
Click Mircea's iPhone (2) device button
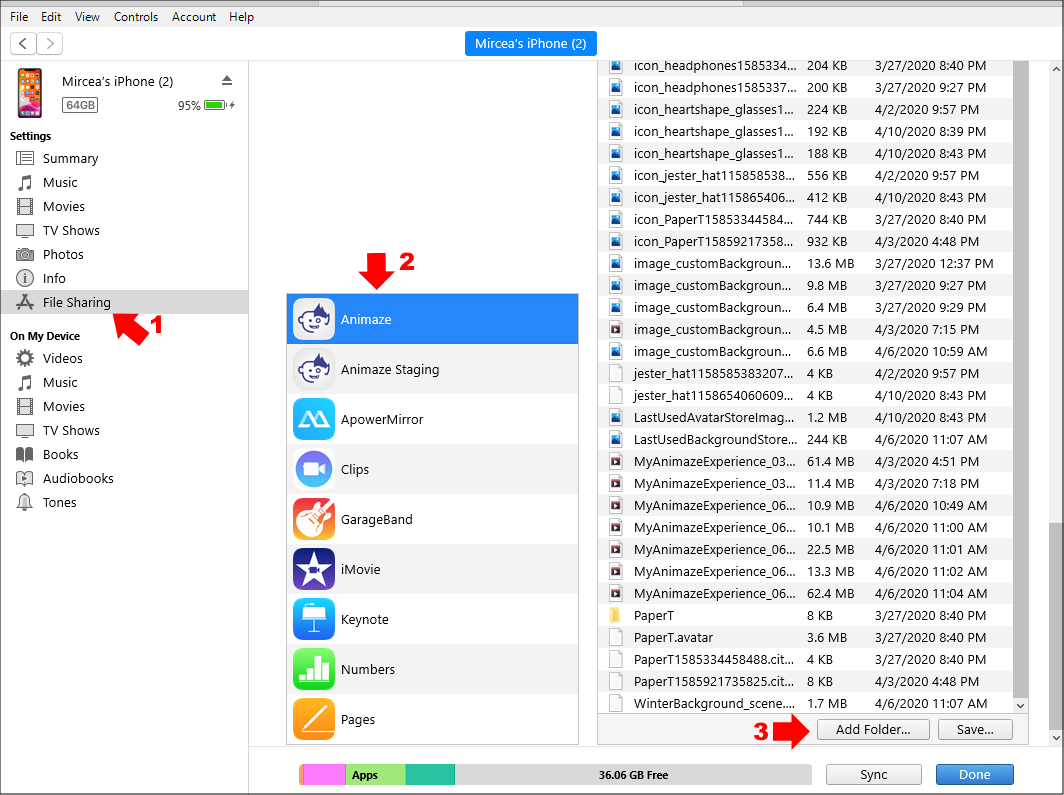[531, 43]
